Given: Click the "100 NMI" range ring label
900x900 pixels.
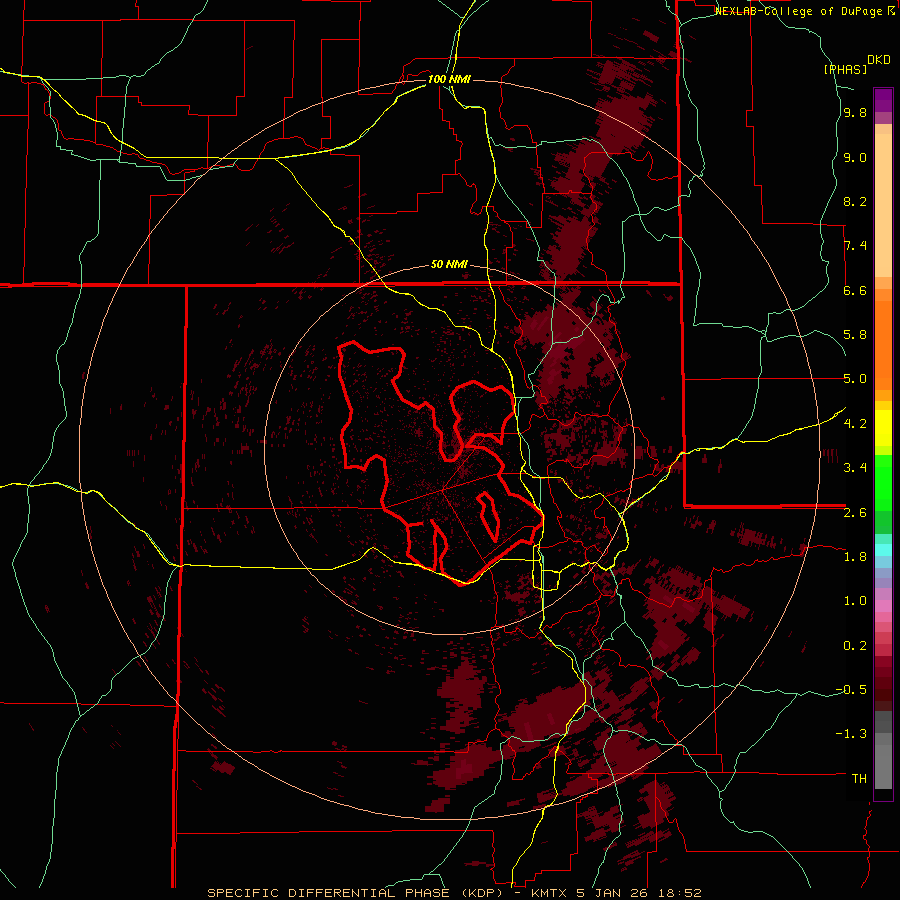Looking at the screenshot, I should (449, 79).
